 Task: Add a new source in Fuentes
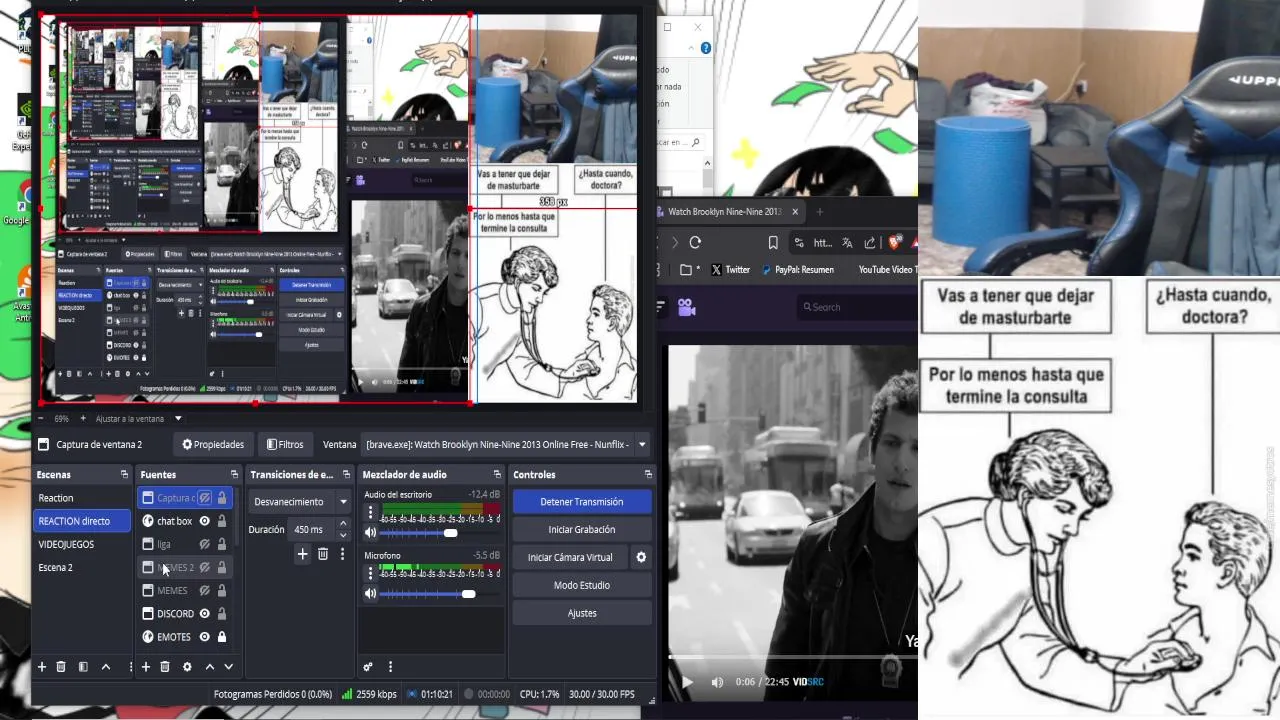(x=146, y=667)
